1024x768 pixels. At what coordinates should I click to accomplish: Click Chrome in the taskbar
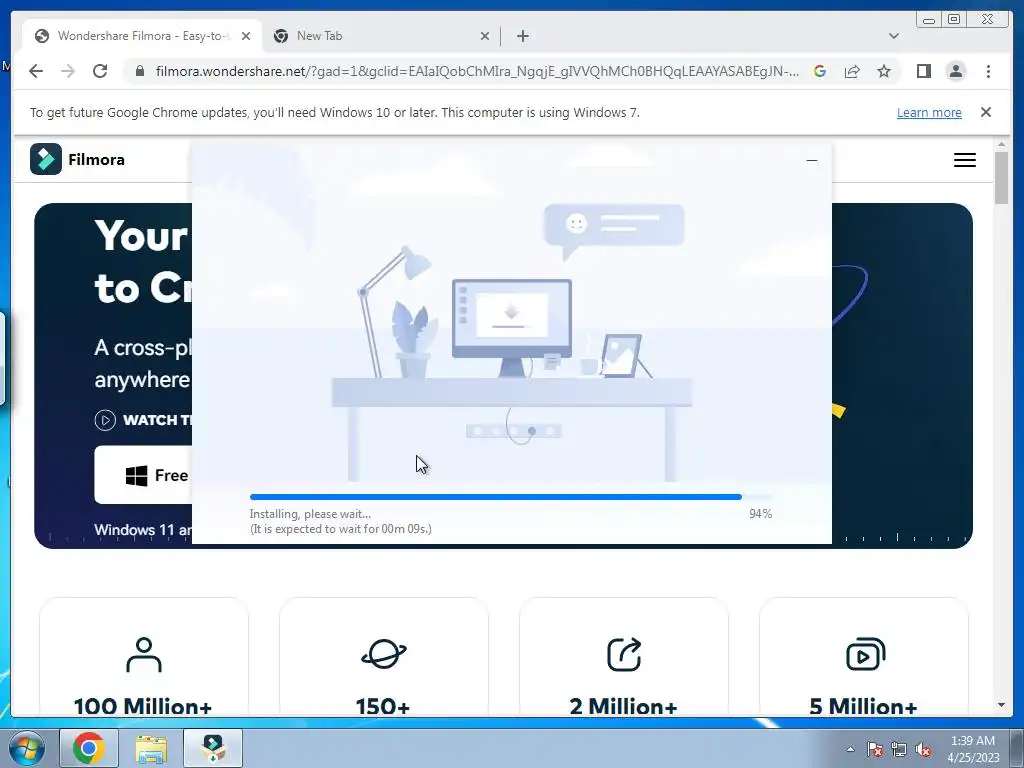[89, 748]
